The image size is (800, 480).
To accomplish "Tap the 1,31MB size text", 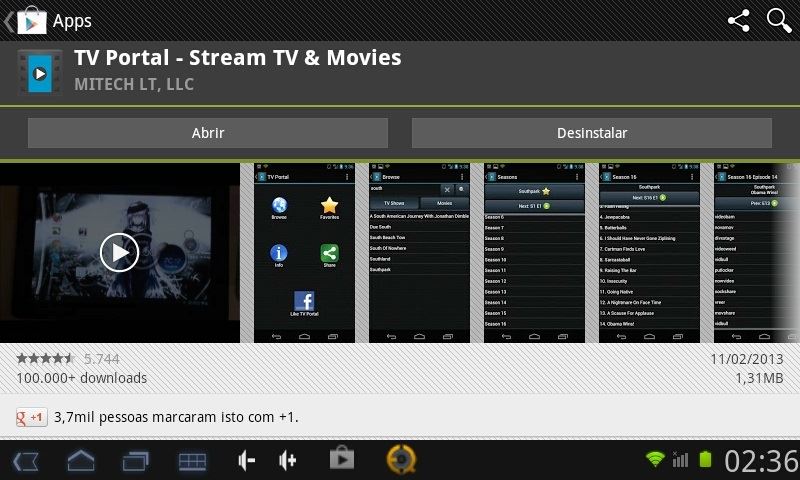I will click(759, 378).
